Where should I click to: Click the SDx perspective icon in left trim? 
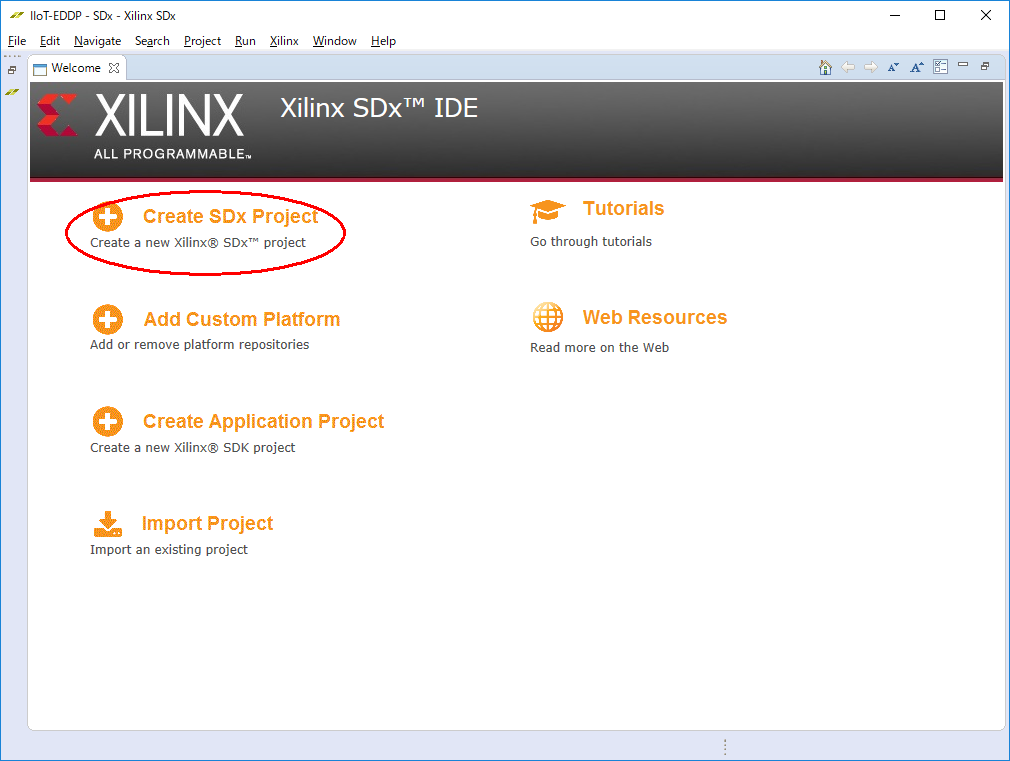click(x=12, y=91)
